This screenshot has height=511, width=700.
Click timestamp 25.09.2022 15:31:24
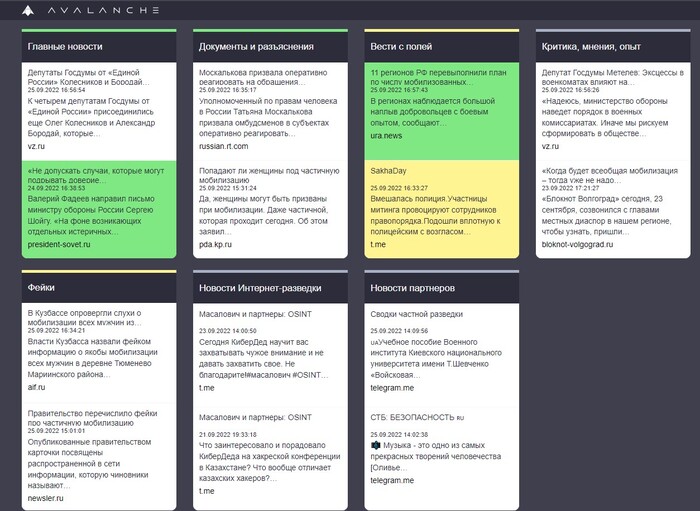point(228,188)
